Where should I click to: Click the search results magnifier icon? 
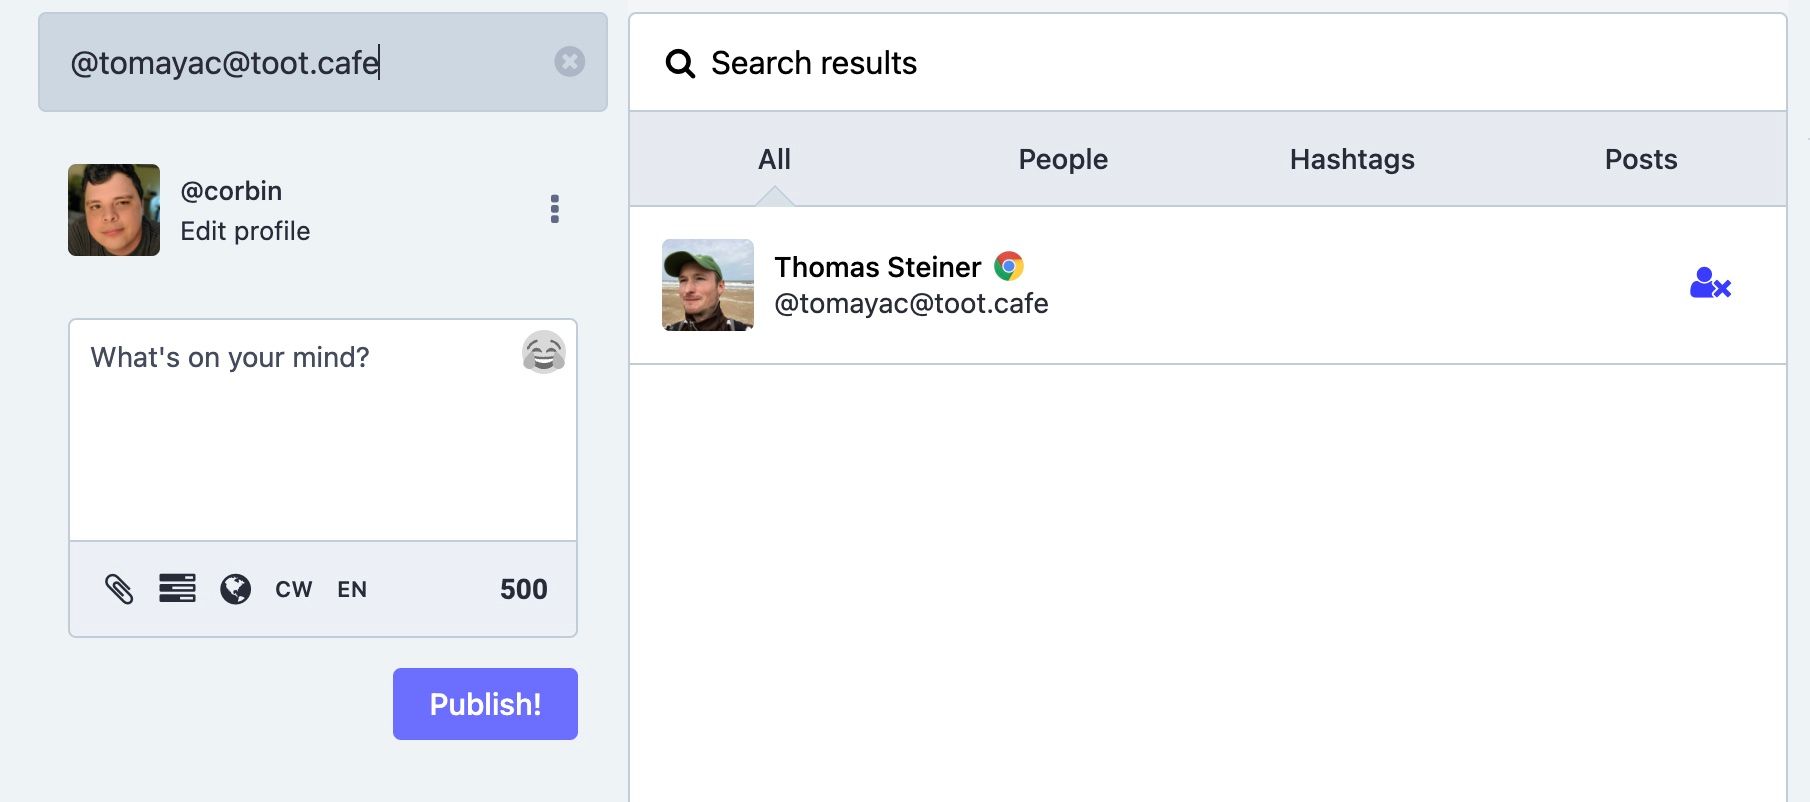(680, 64)
